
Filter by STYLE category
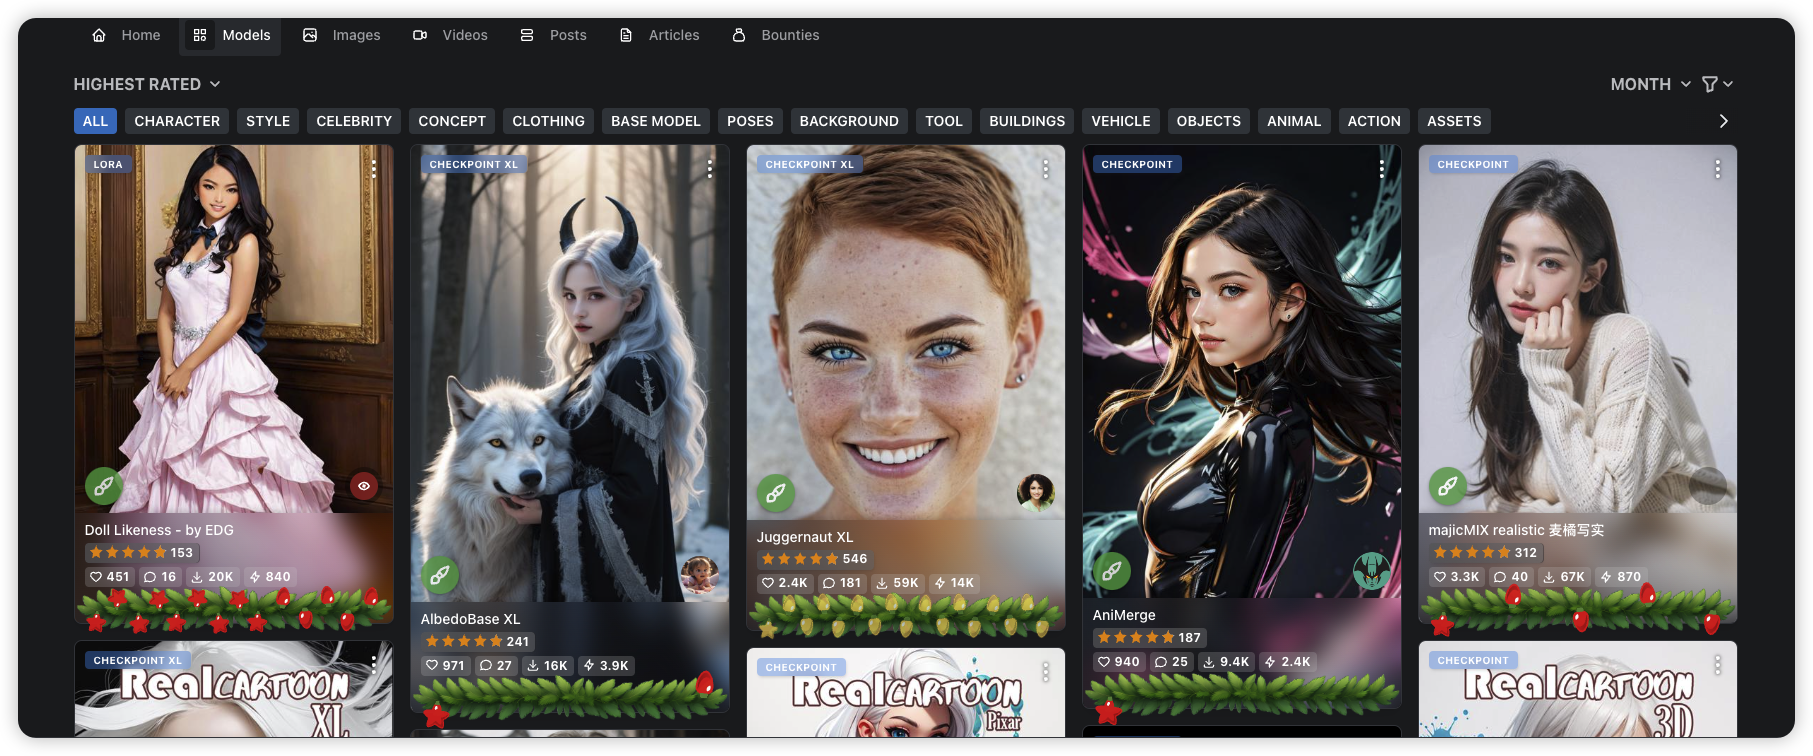click(x=268, y=121)
